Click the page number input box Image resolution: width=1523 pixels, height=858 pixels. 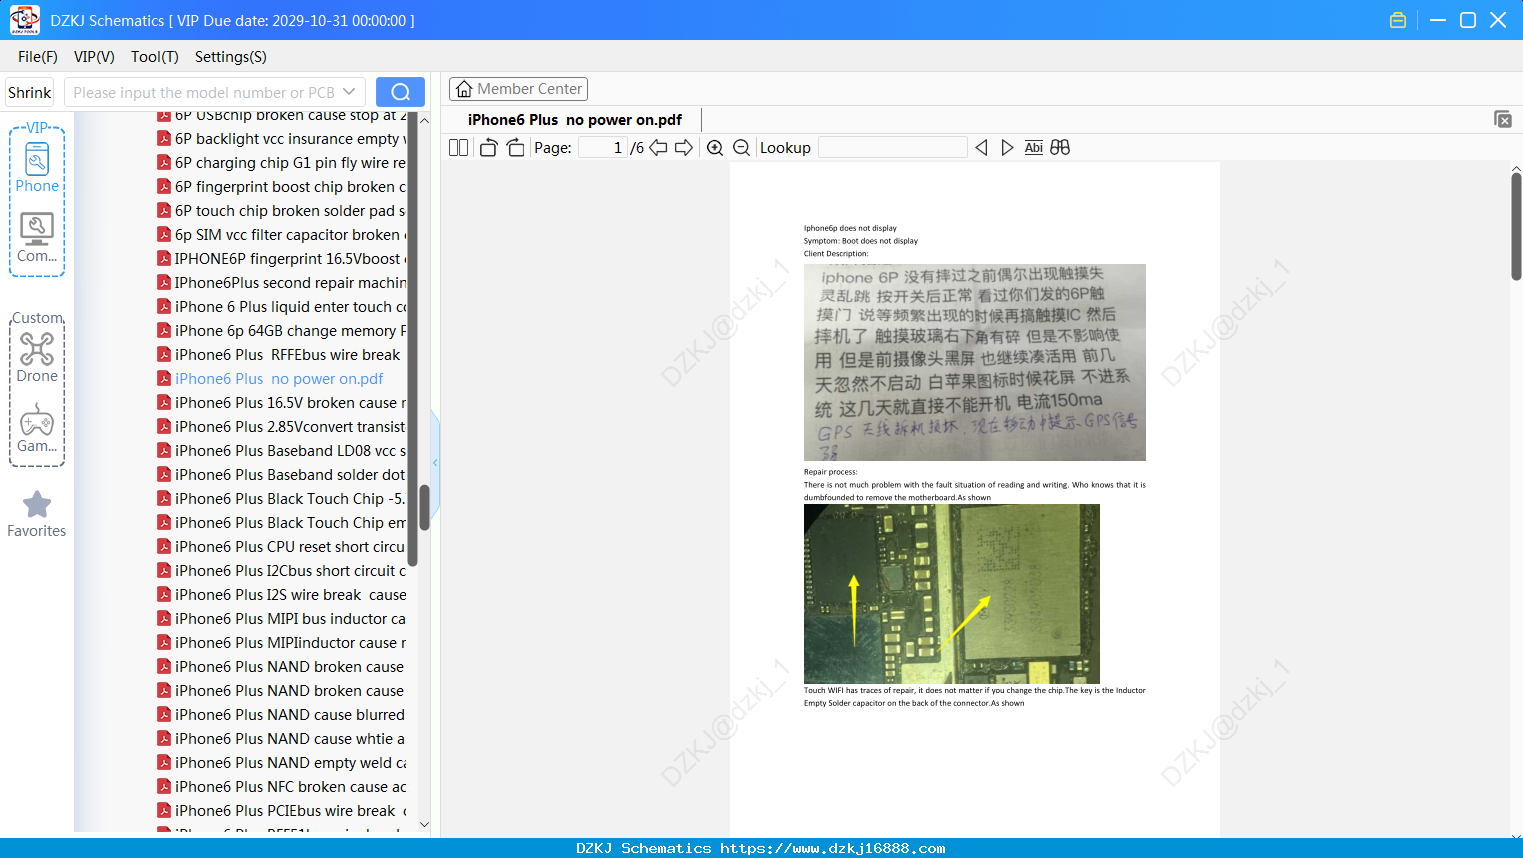(603, 148)
